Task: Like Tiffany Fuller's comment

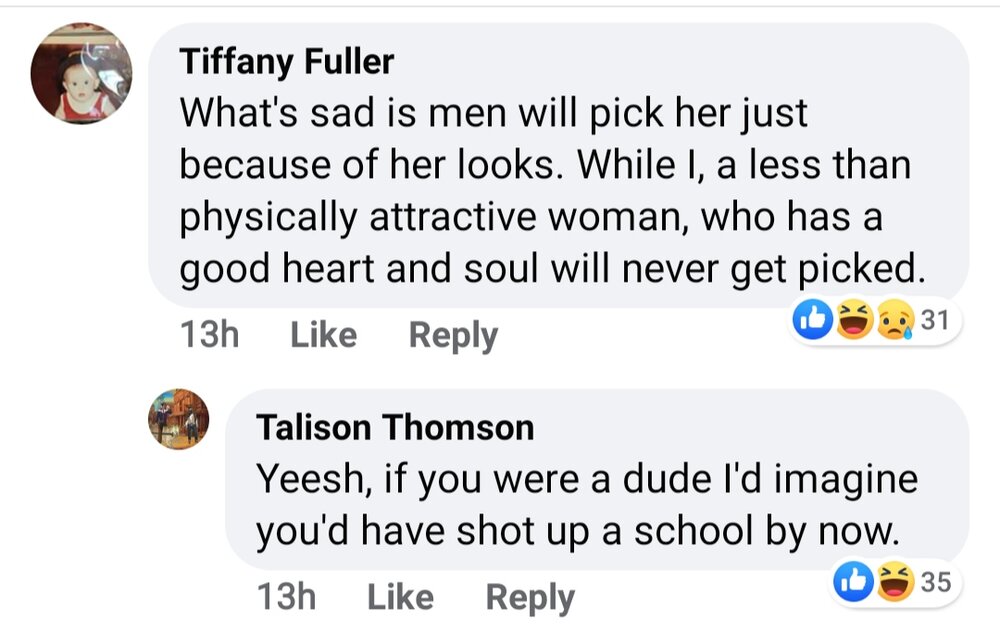Action: 323,334
